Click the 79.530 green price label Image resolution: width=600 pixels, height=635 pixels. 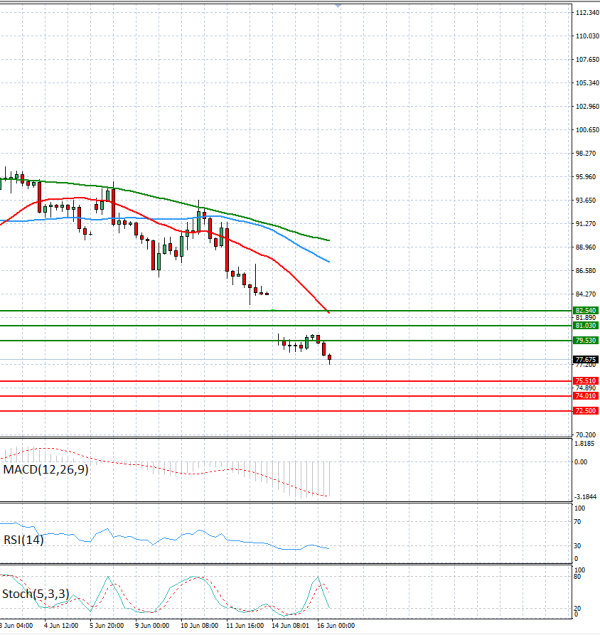pyautogui.click(x=586, y=341)
